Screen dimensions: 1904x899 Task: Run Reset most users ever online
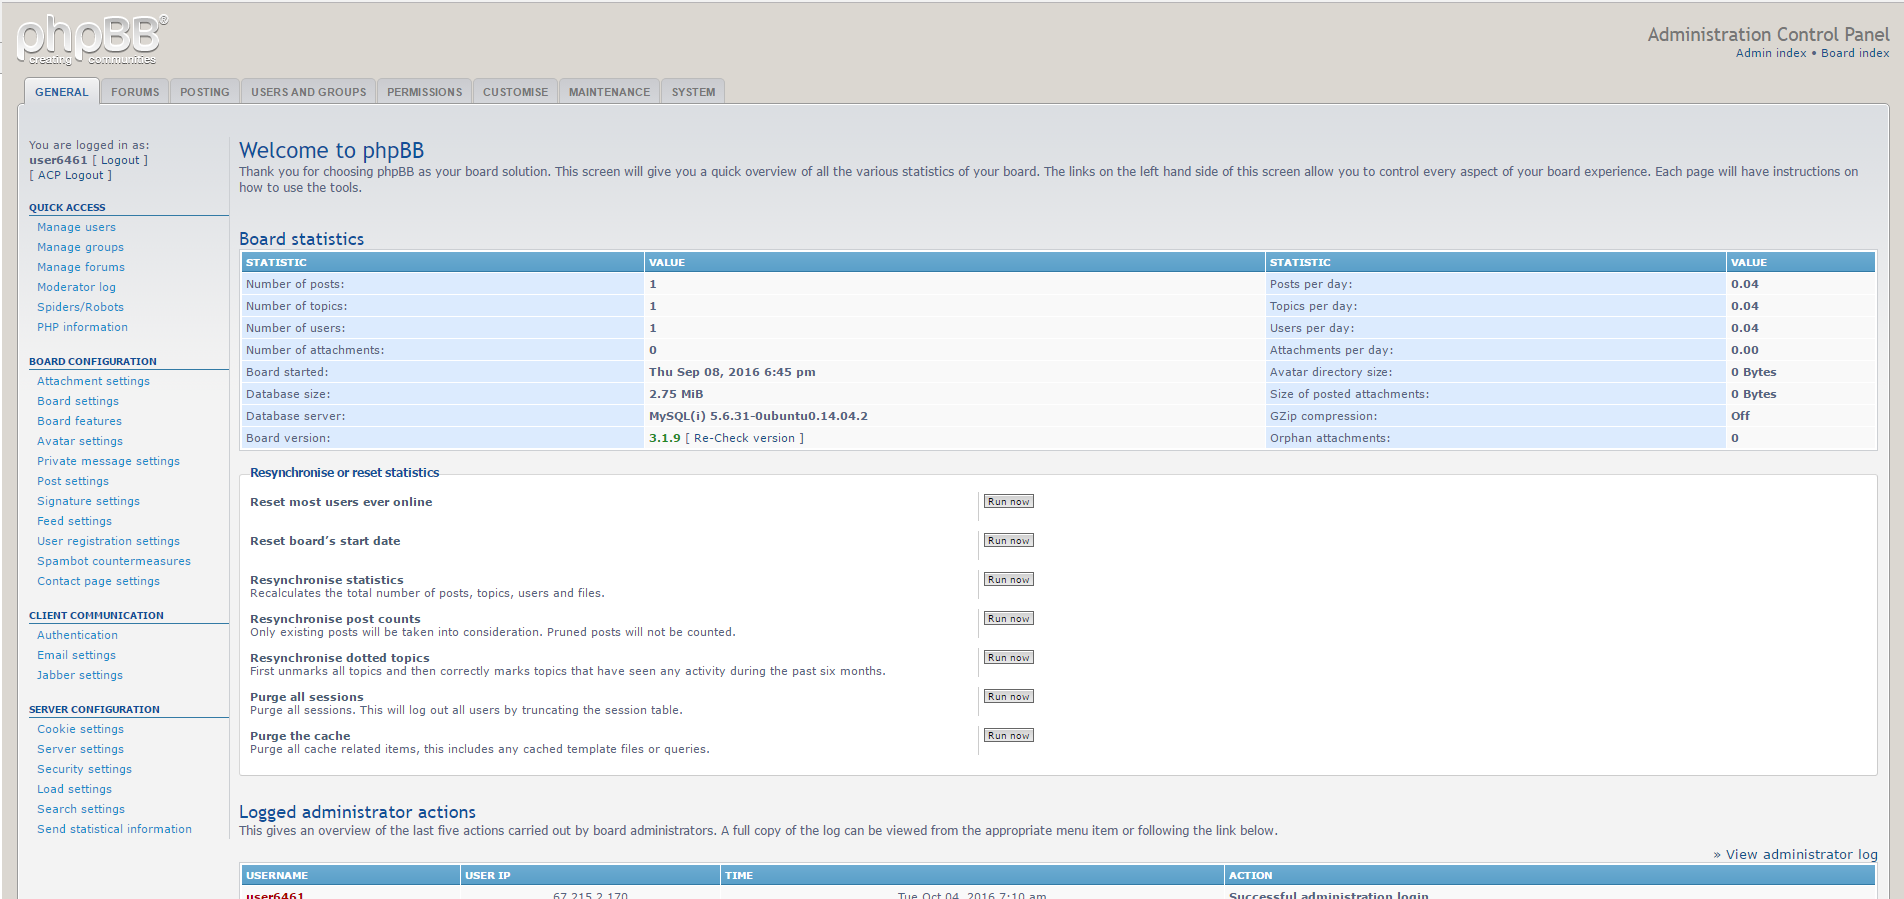[x=1008, y=502]
